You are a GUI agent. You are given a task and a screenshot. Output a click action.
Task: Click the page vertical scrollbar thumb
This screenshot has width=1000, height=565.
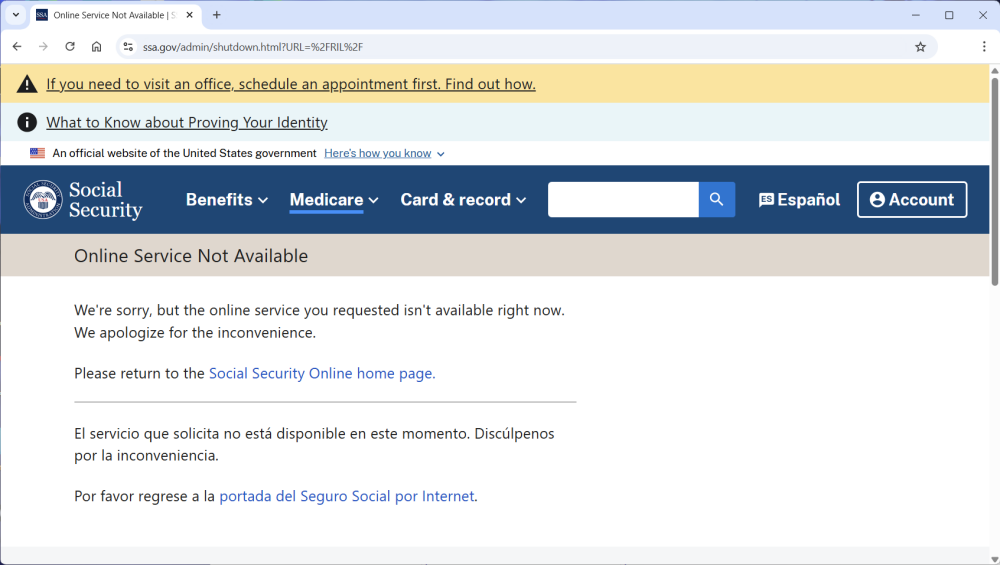(x=994, y=181)
